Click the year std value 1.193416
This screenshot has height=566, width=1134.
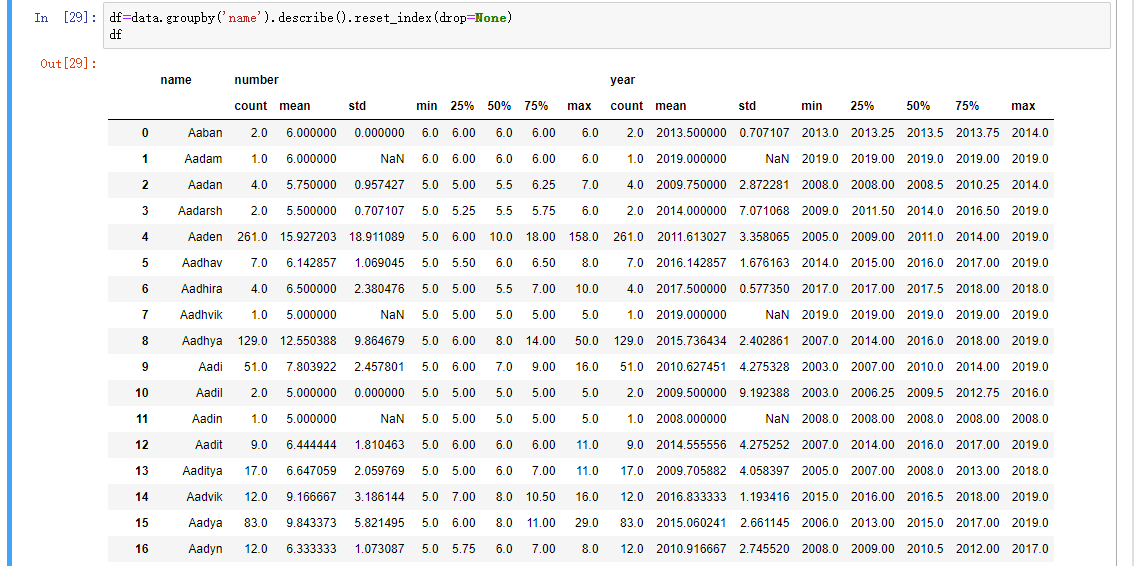(764, 497)
